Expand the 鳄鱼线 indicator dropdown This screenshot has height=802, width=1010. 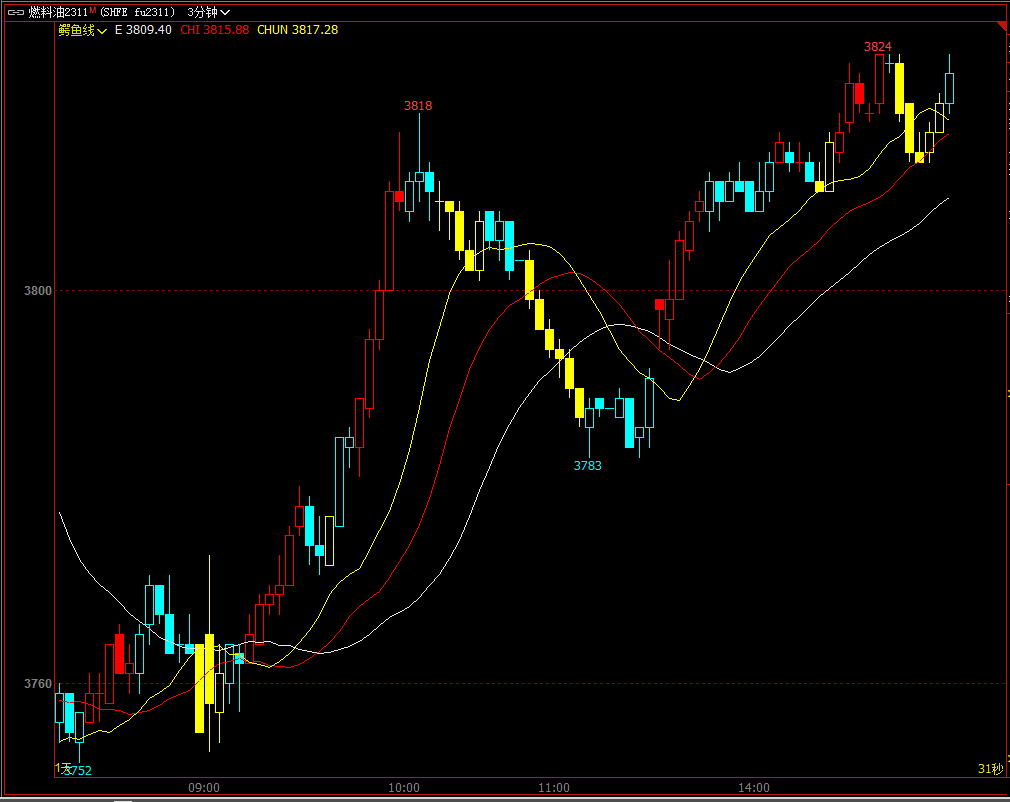pyautogui.click(x=82, y=30)
